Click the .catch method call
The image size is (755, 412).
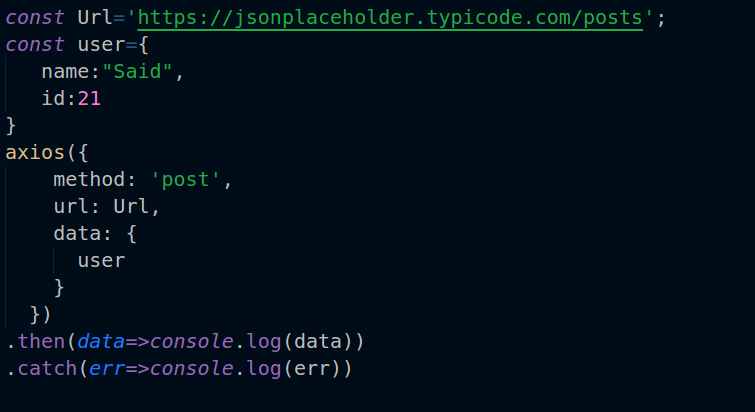coord(41,369)
